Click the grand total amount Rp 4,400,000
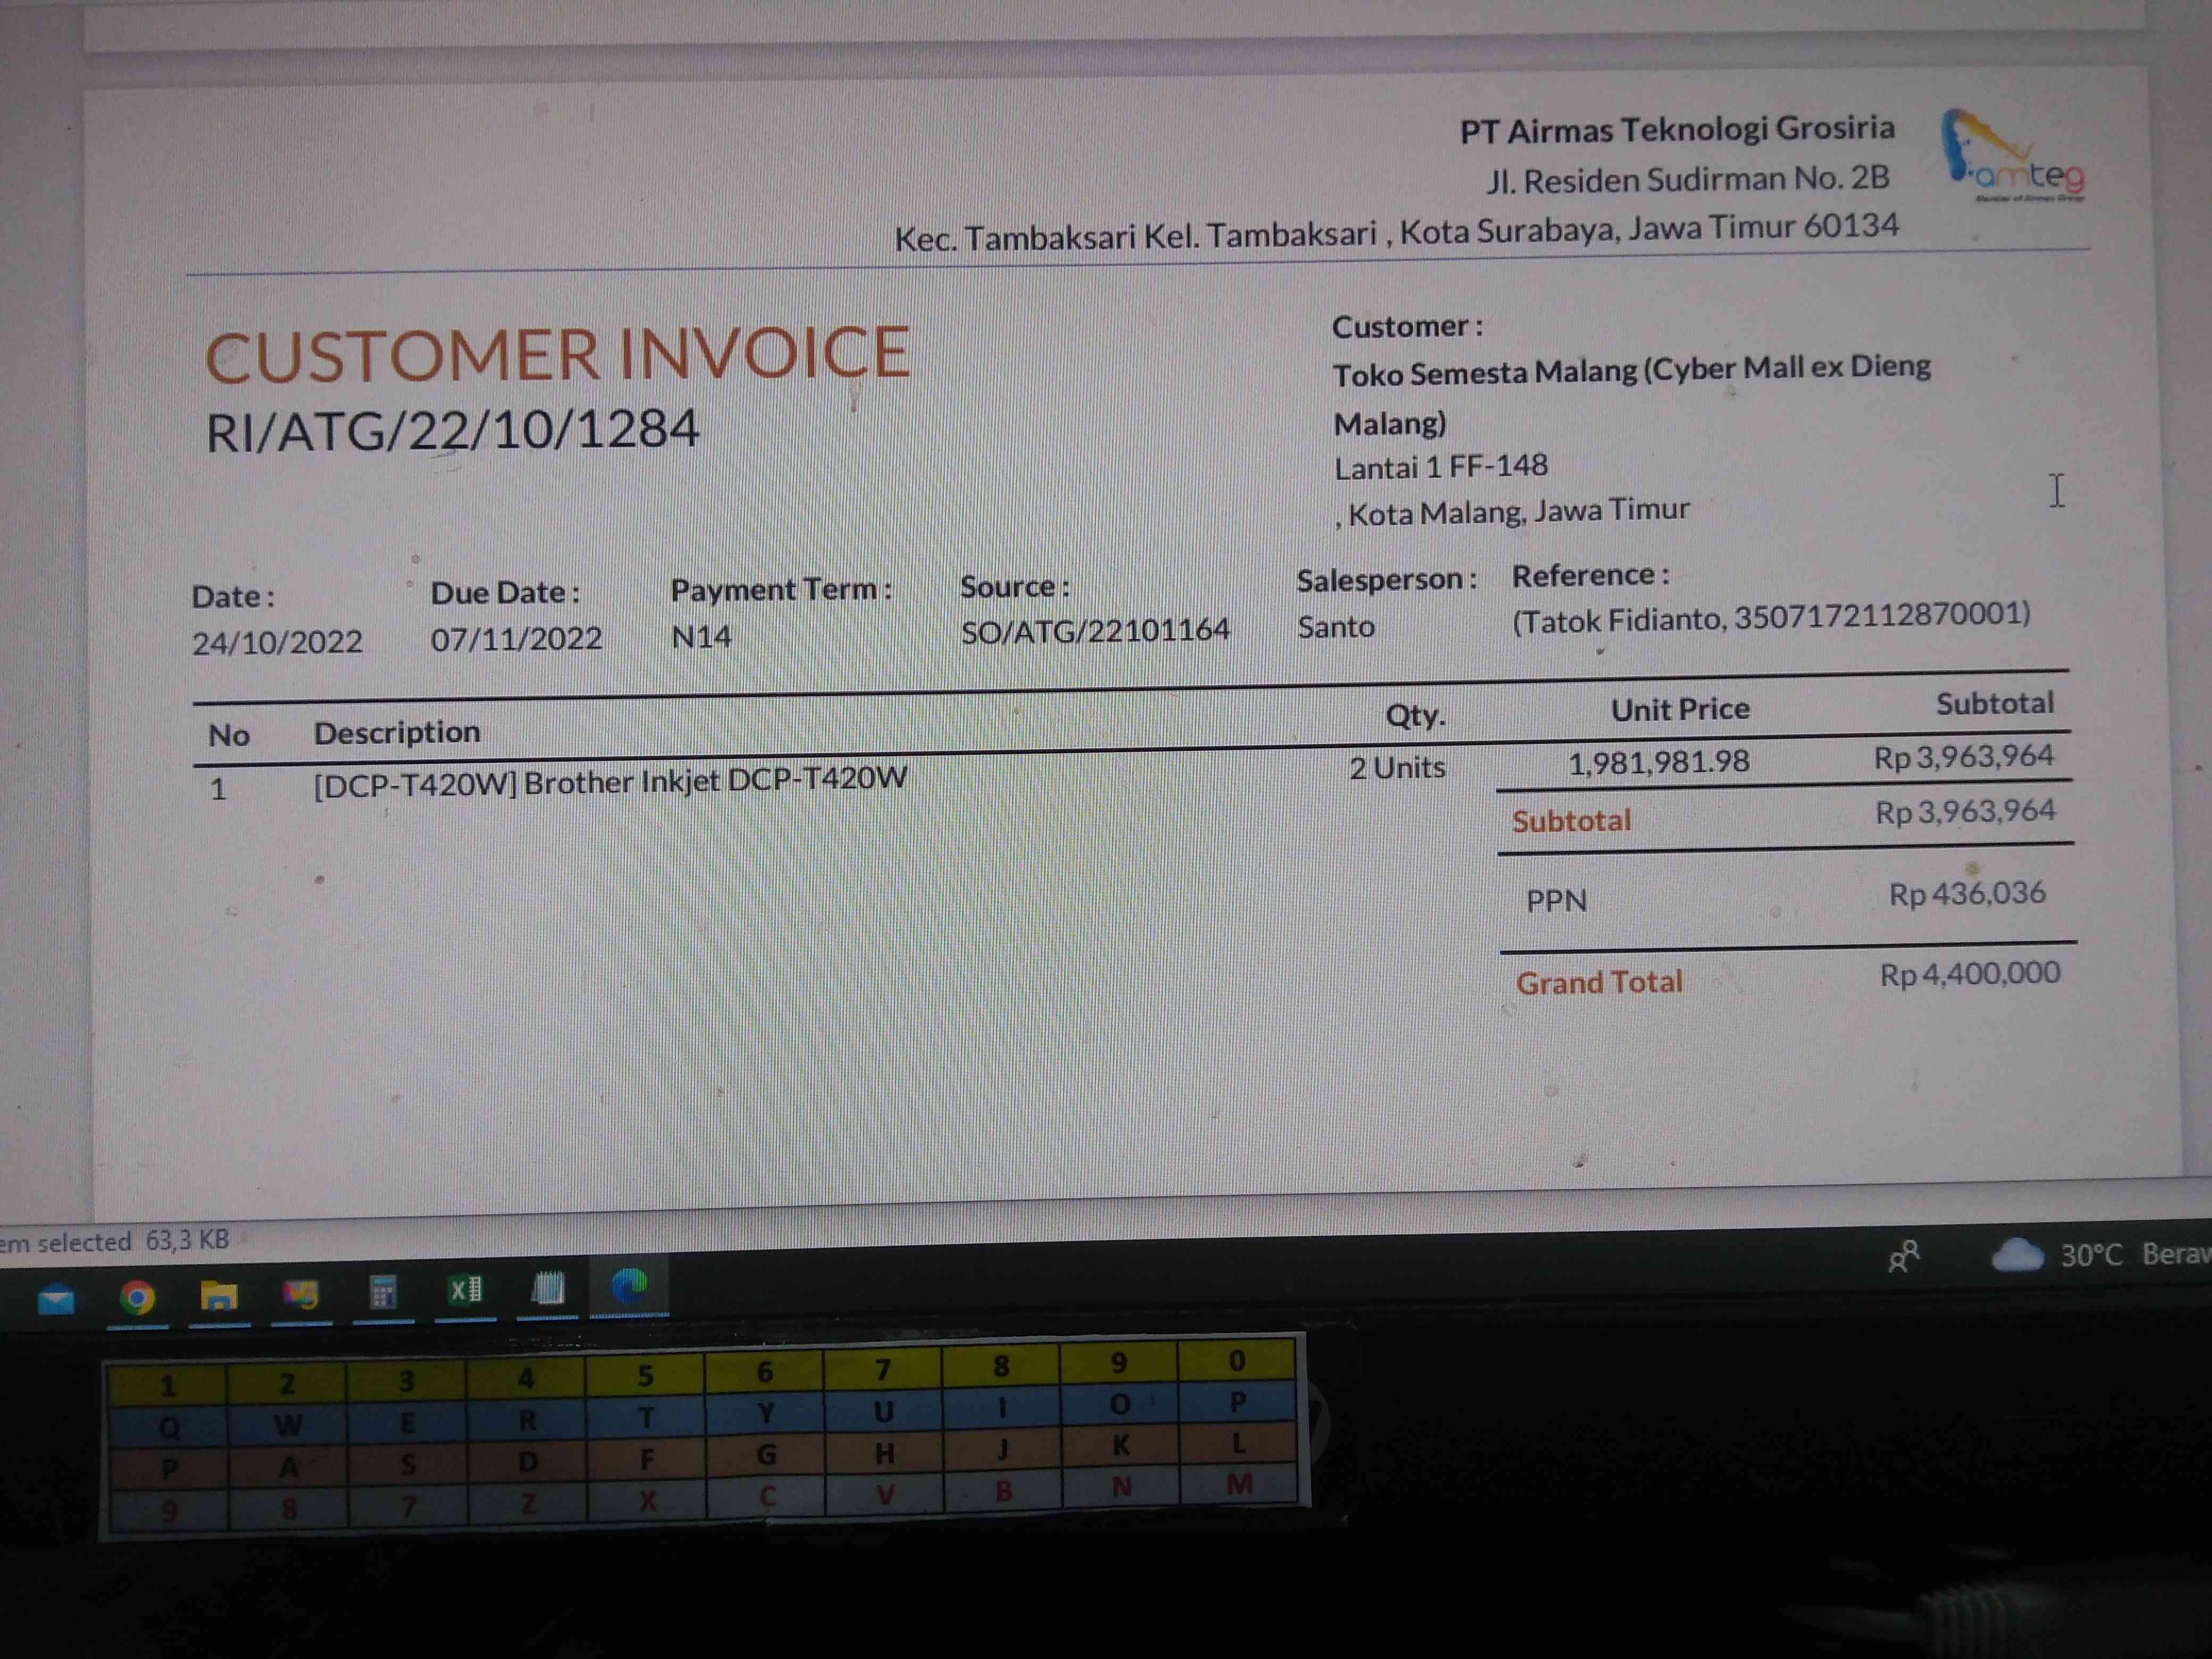Screen dimensions: 2212x1659 1970,974
